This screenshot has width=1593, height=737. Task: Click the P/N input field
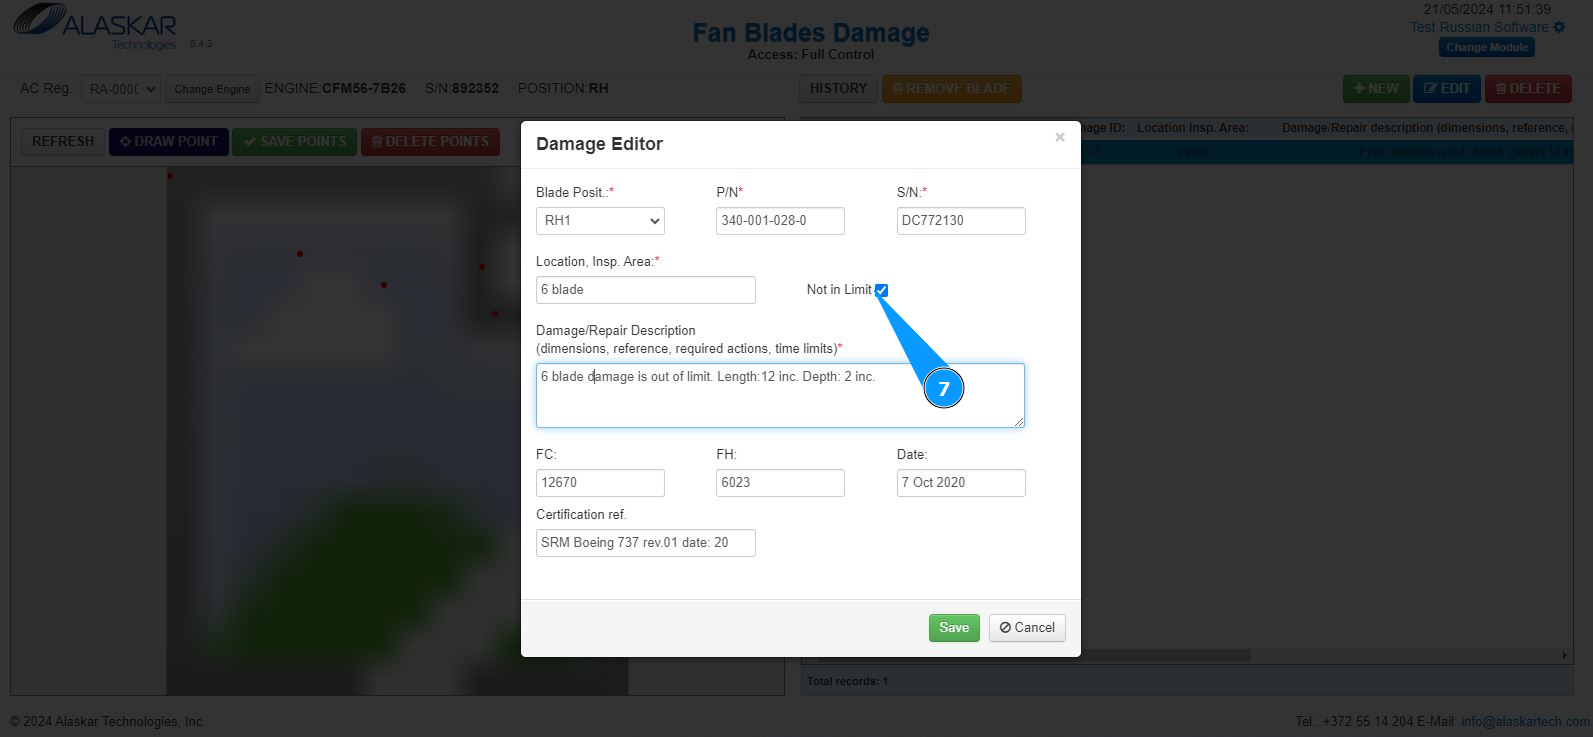coord(780,221)
